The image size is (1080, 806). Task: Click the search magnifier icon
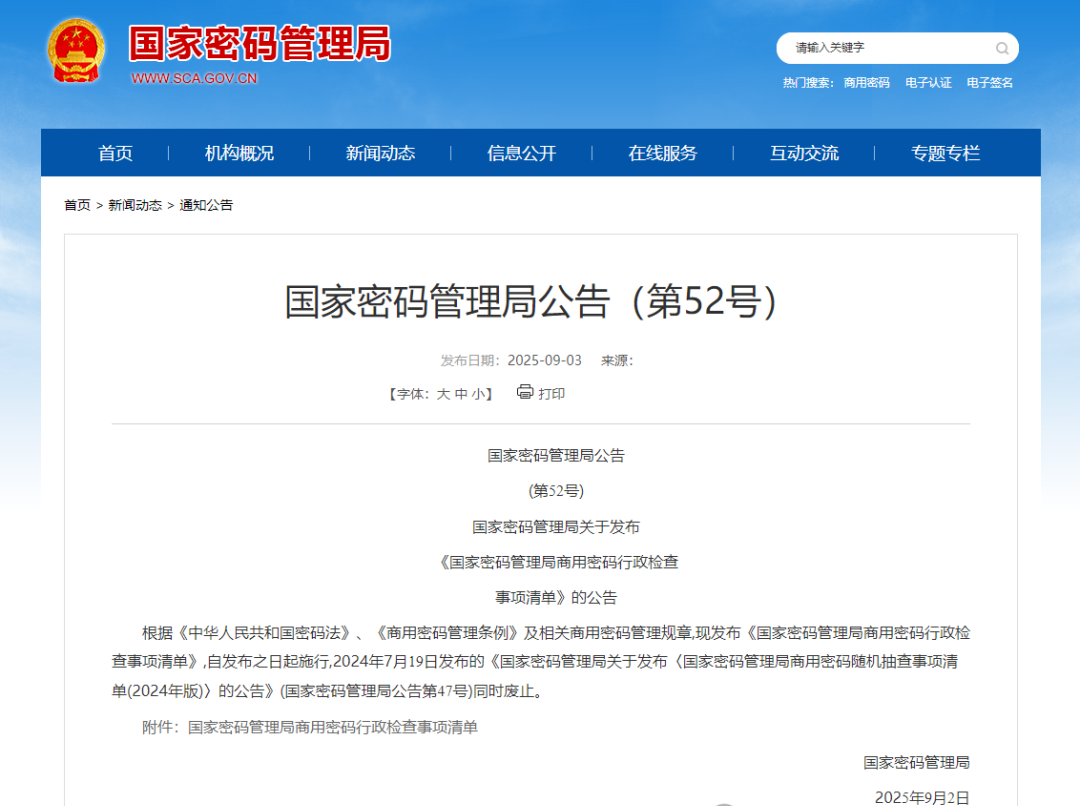click(1001, 48)
